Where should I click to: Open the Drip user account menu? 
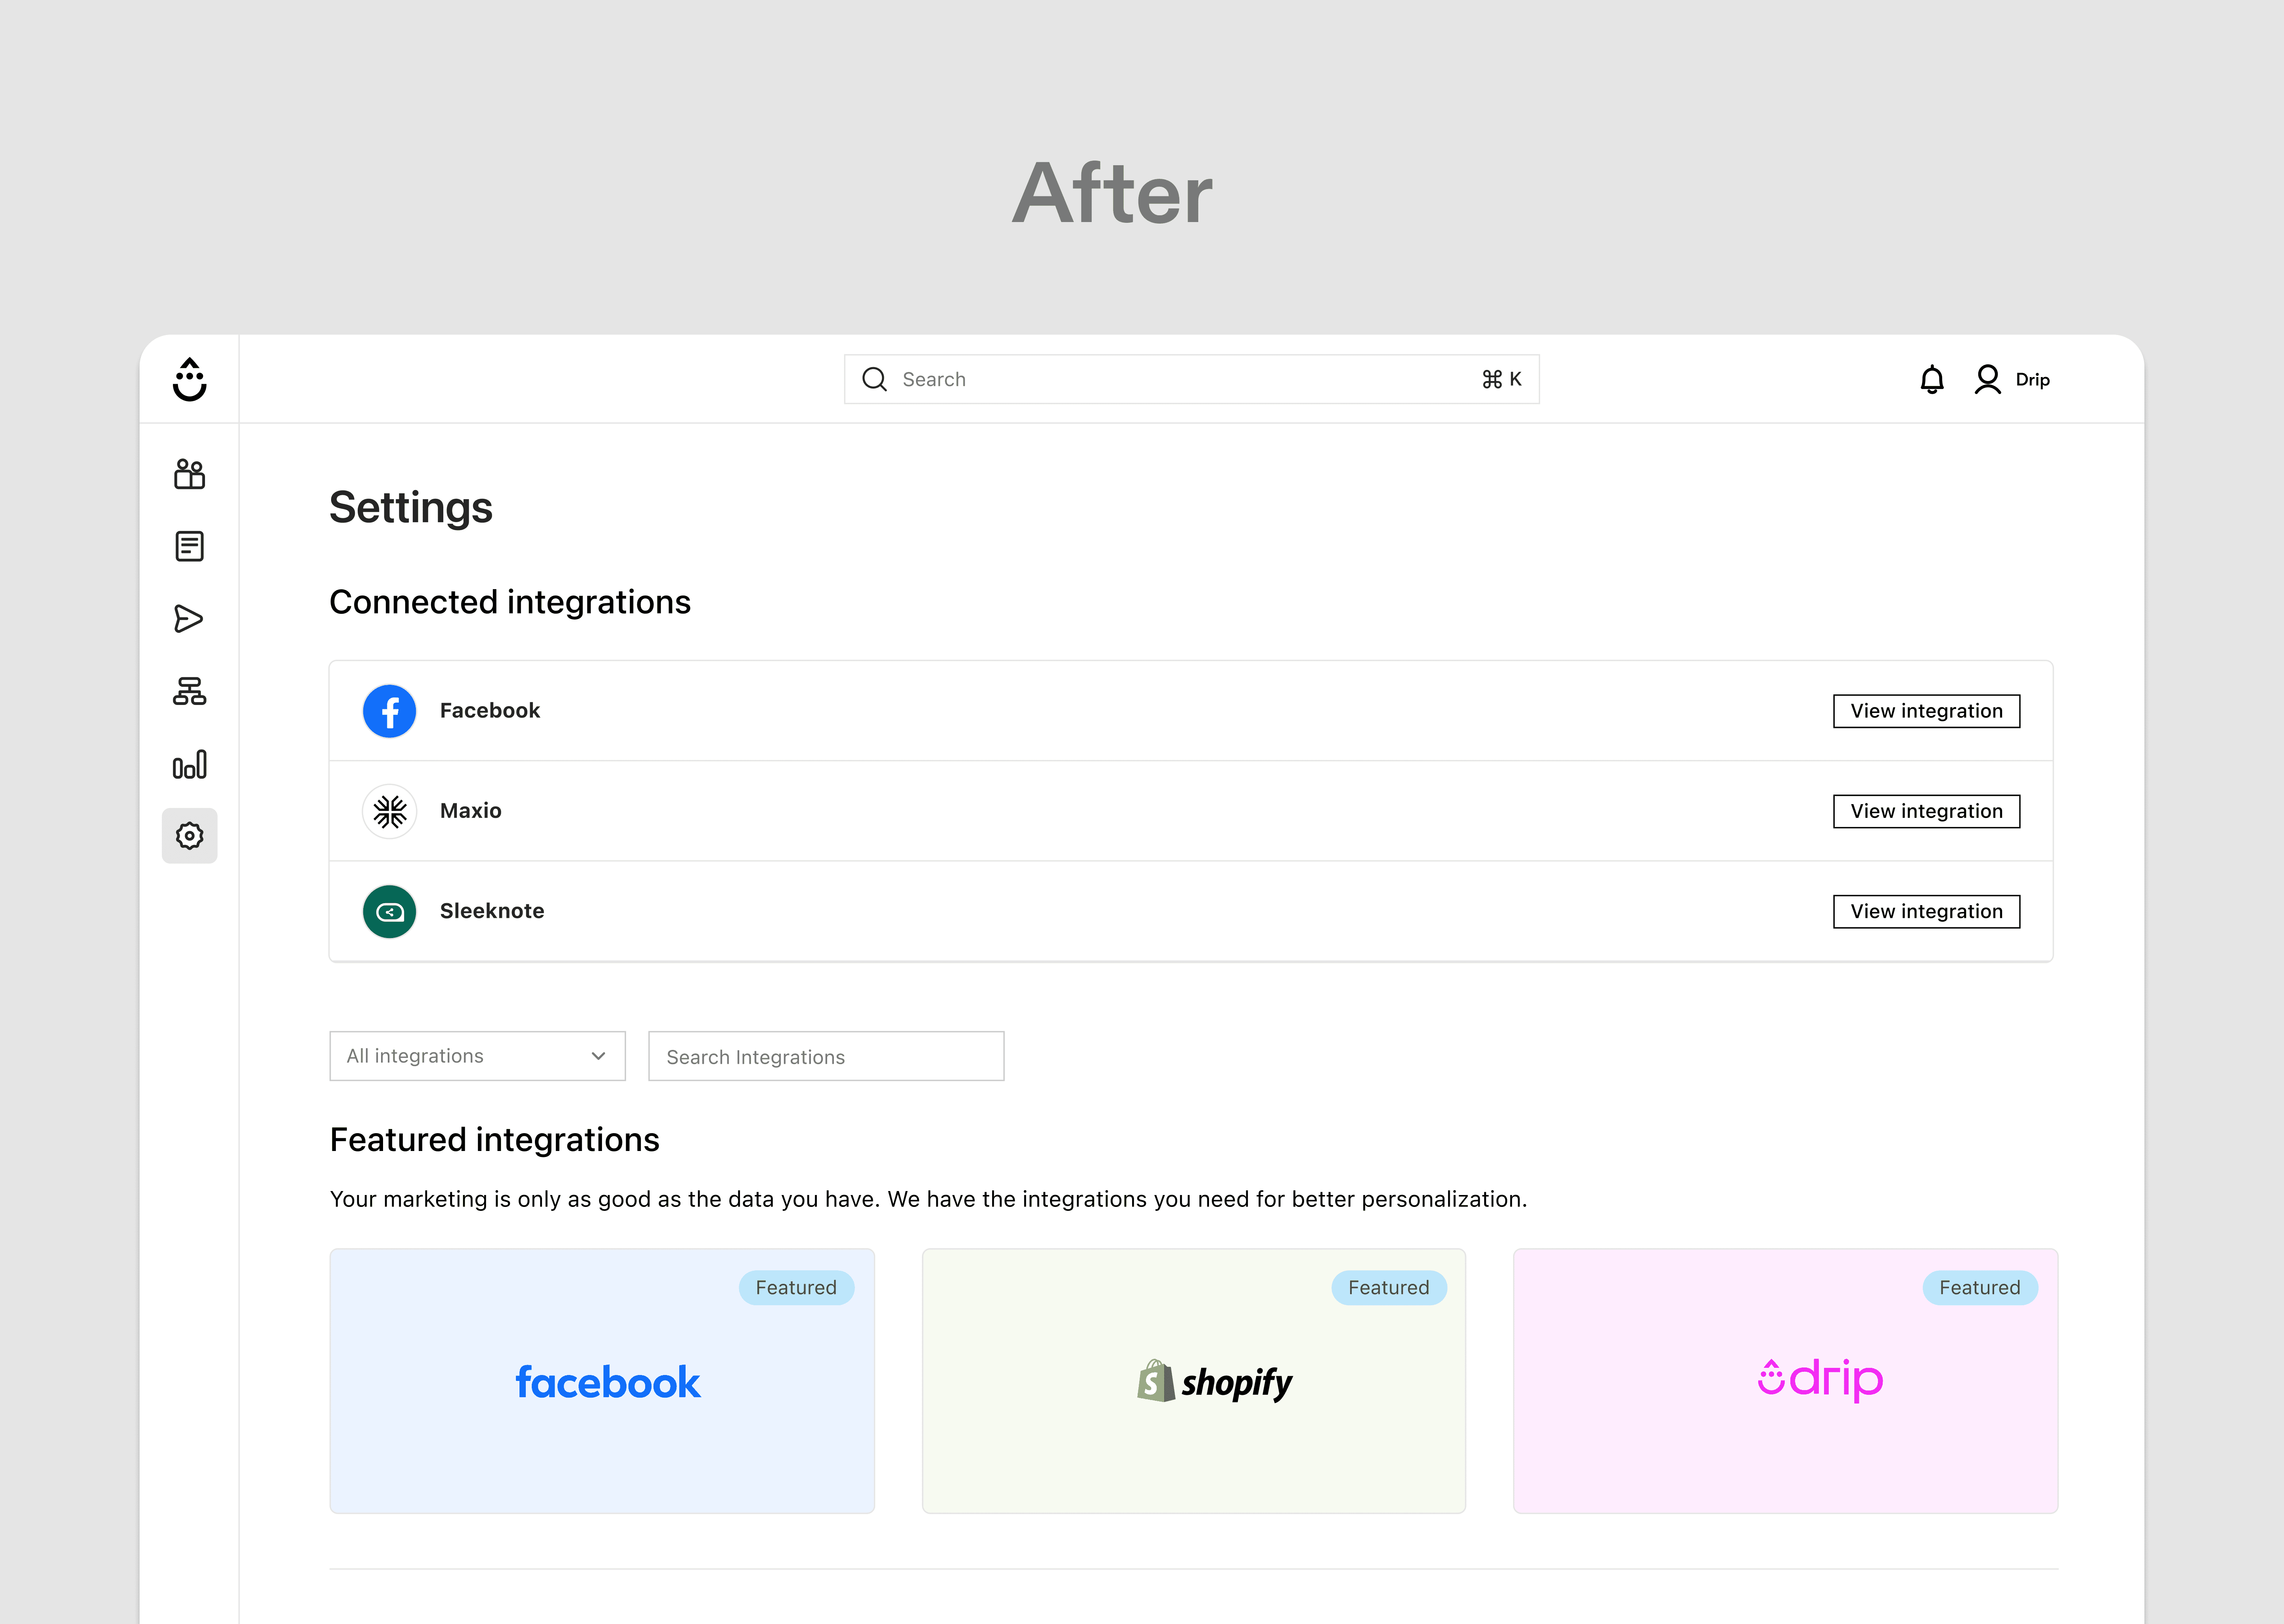pos(2012,380)
